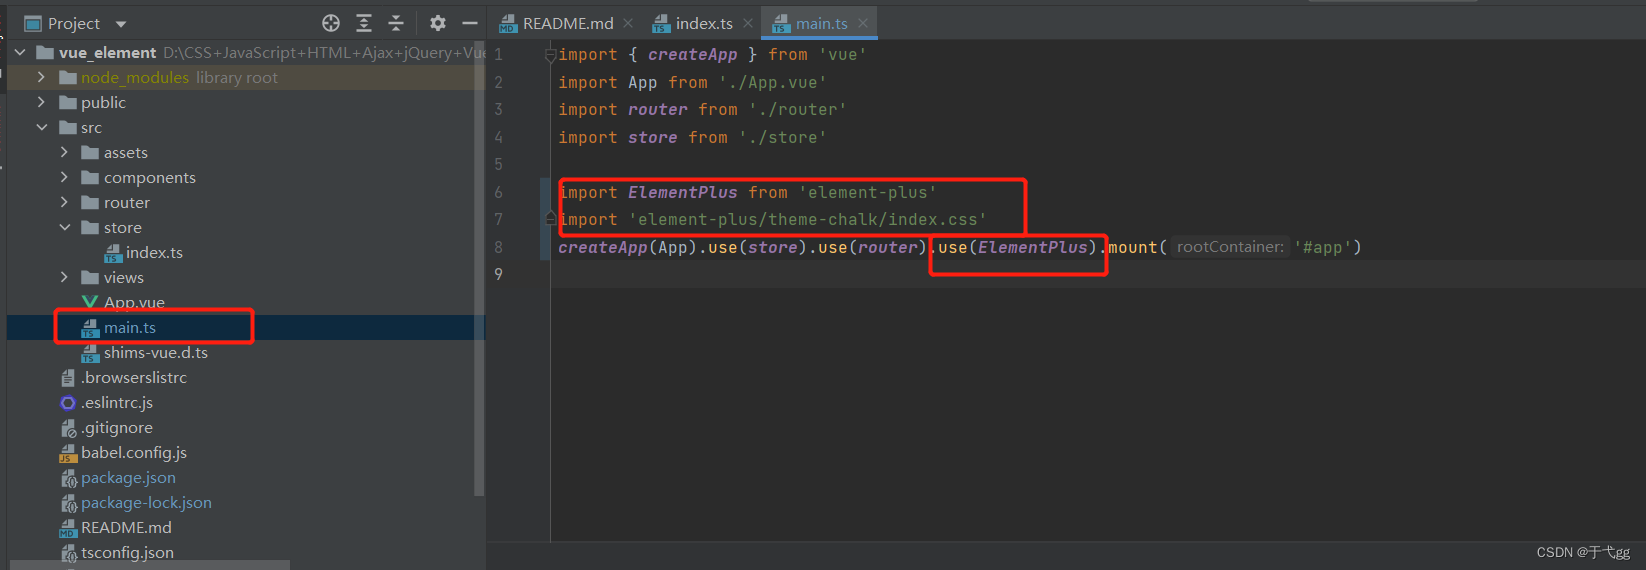The image size is (1646, 570).
Task: Expand the node_modules folder
Action: (x=41, y=77)
